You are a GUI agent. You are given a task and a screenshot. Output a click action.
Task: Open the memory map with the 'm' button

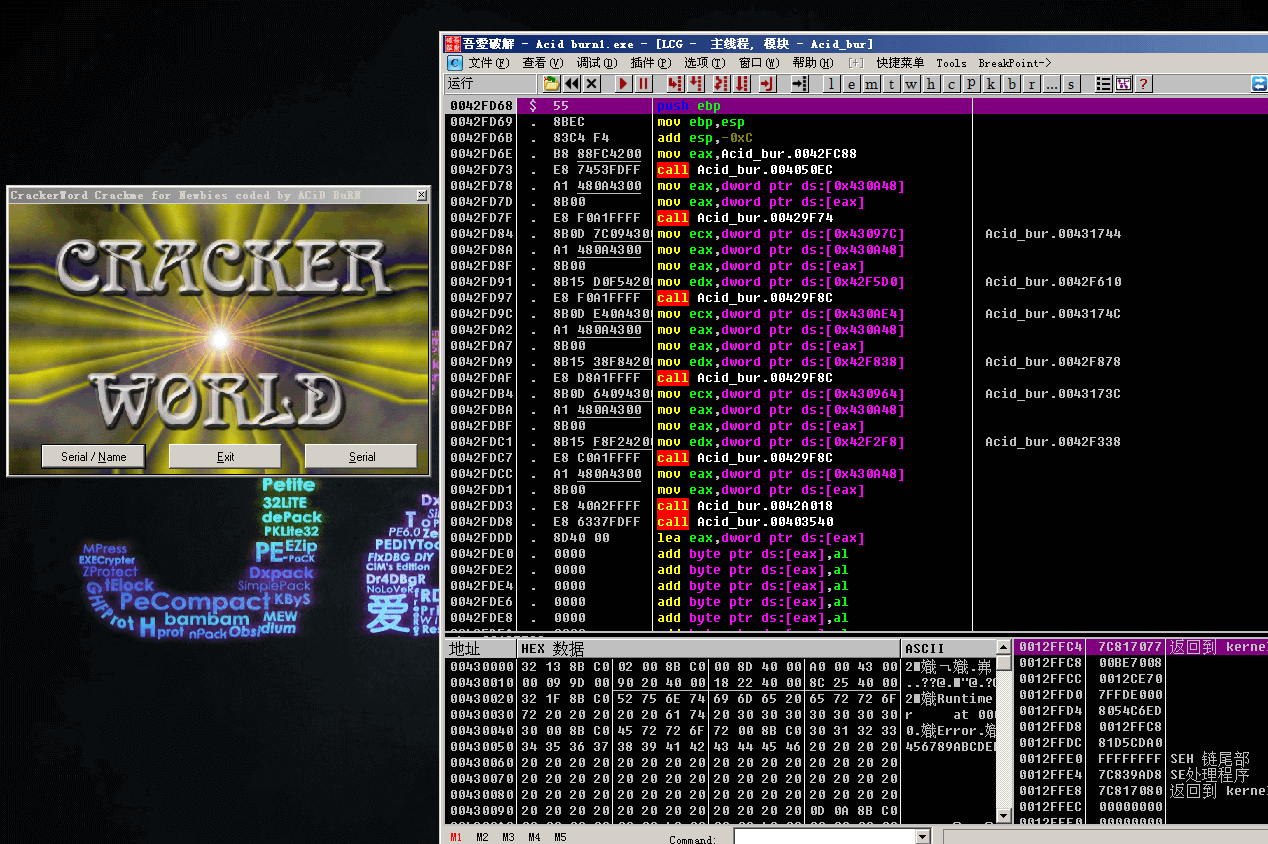point(871,84)
